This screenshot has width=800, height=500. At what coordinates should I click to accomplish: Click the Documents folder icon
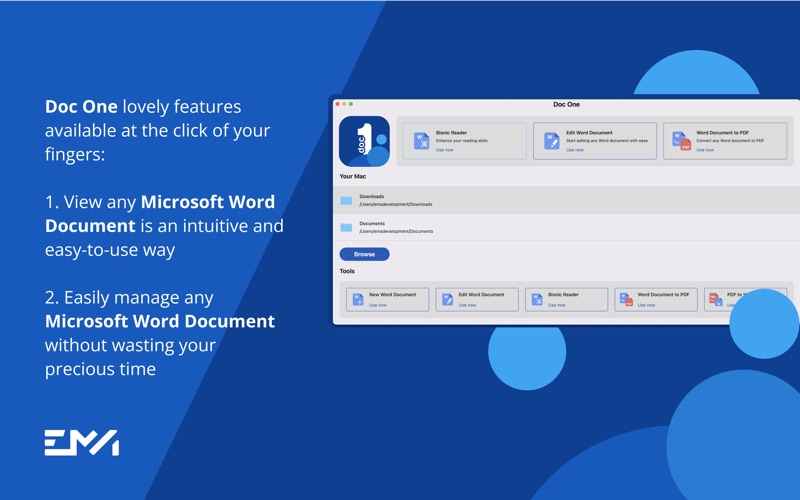(x=346, y=227)
